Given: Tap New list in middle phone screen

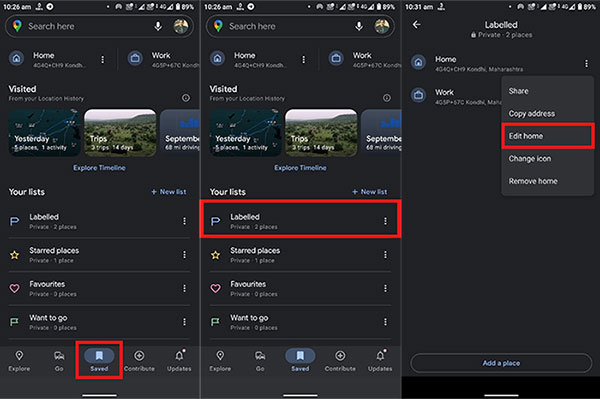Looking at the screenshot, I should 370,192.
